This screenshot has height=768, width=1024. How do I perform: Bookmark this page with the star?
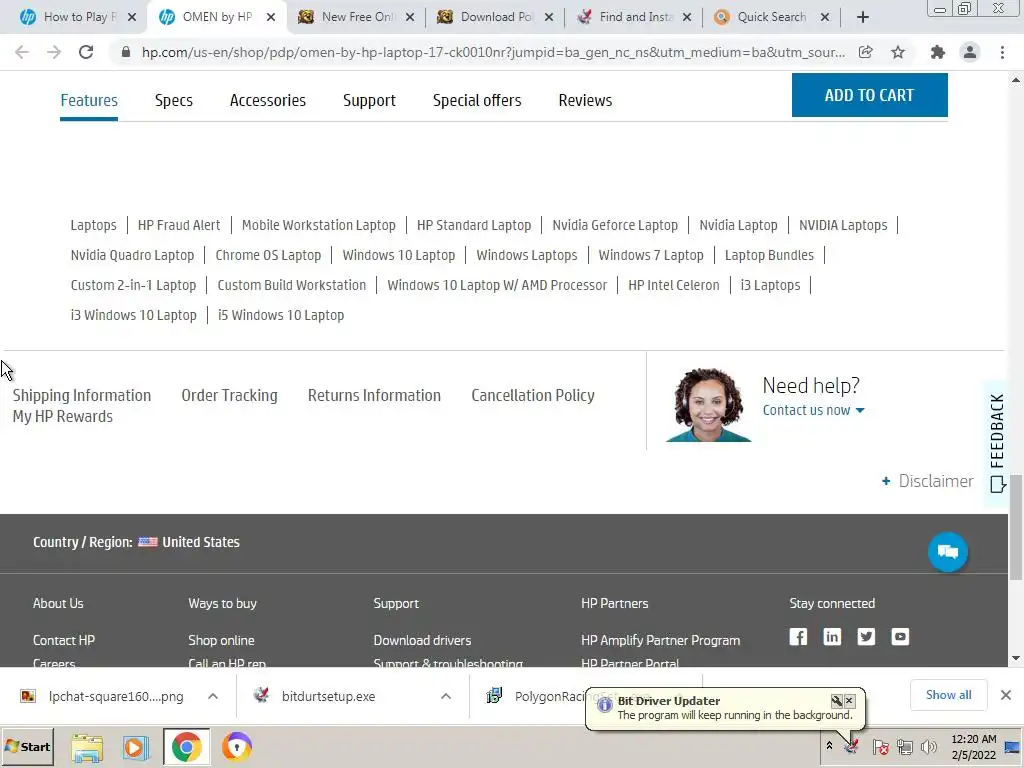click(x=898, y=52)
